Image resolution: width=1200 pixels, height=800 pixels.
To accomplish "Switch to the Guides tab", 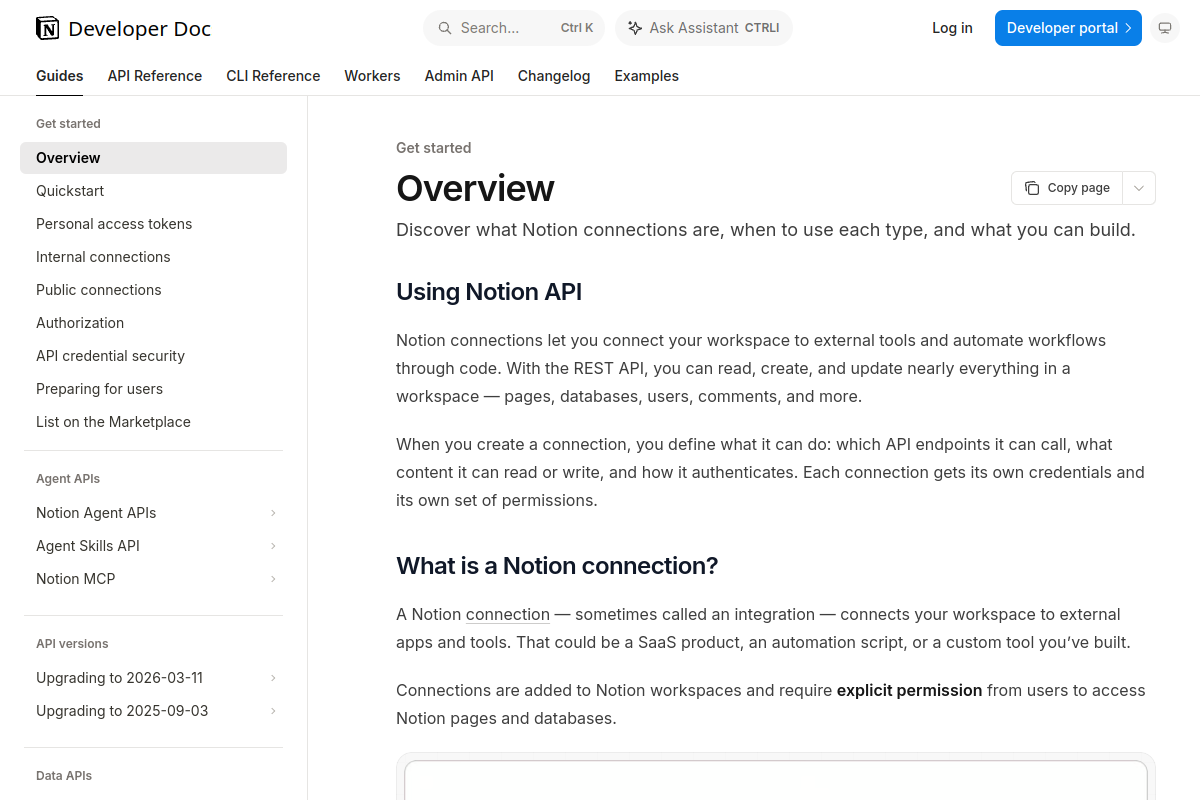I will (60, 76).
